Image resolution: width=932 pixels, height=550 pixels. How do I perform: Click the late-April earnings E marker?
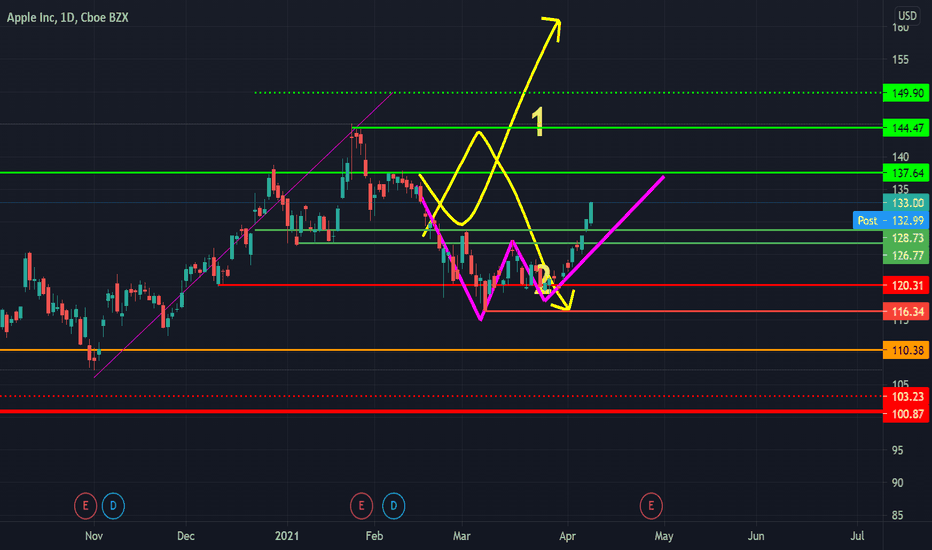(651, 506)
